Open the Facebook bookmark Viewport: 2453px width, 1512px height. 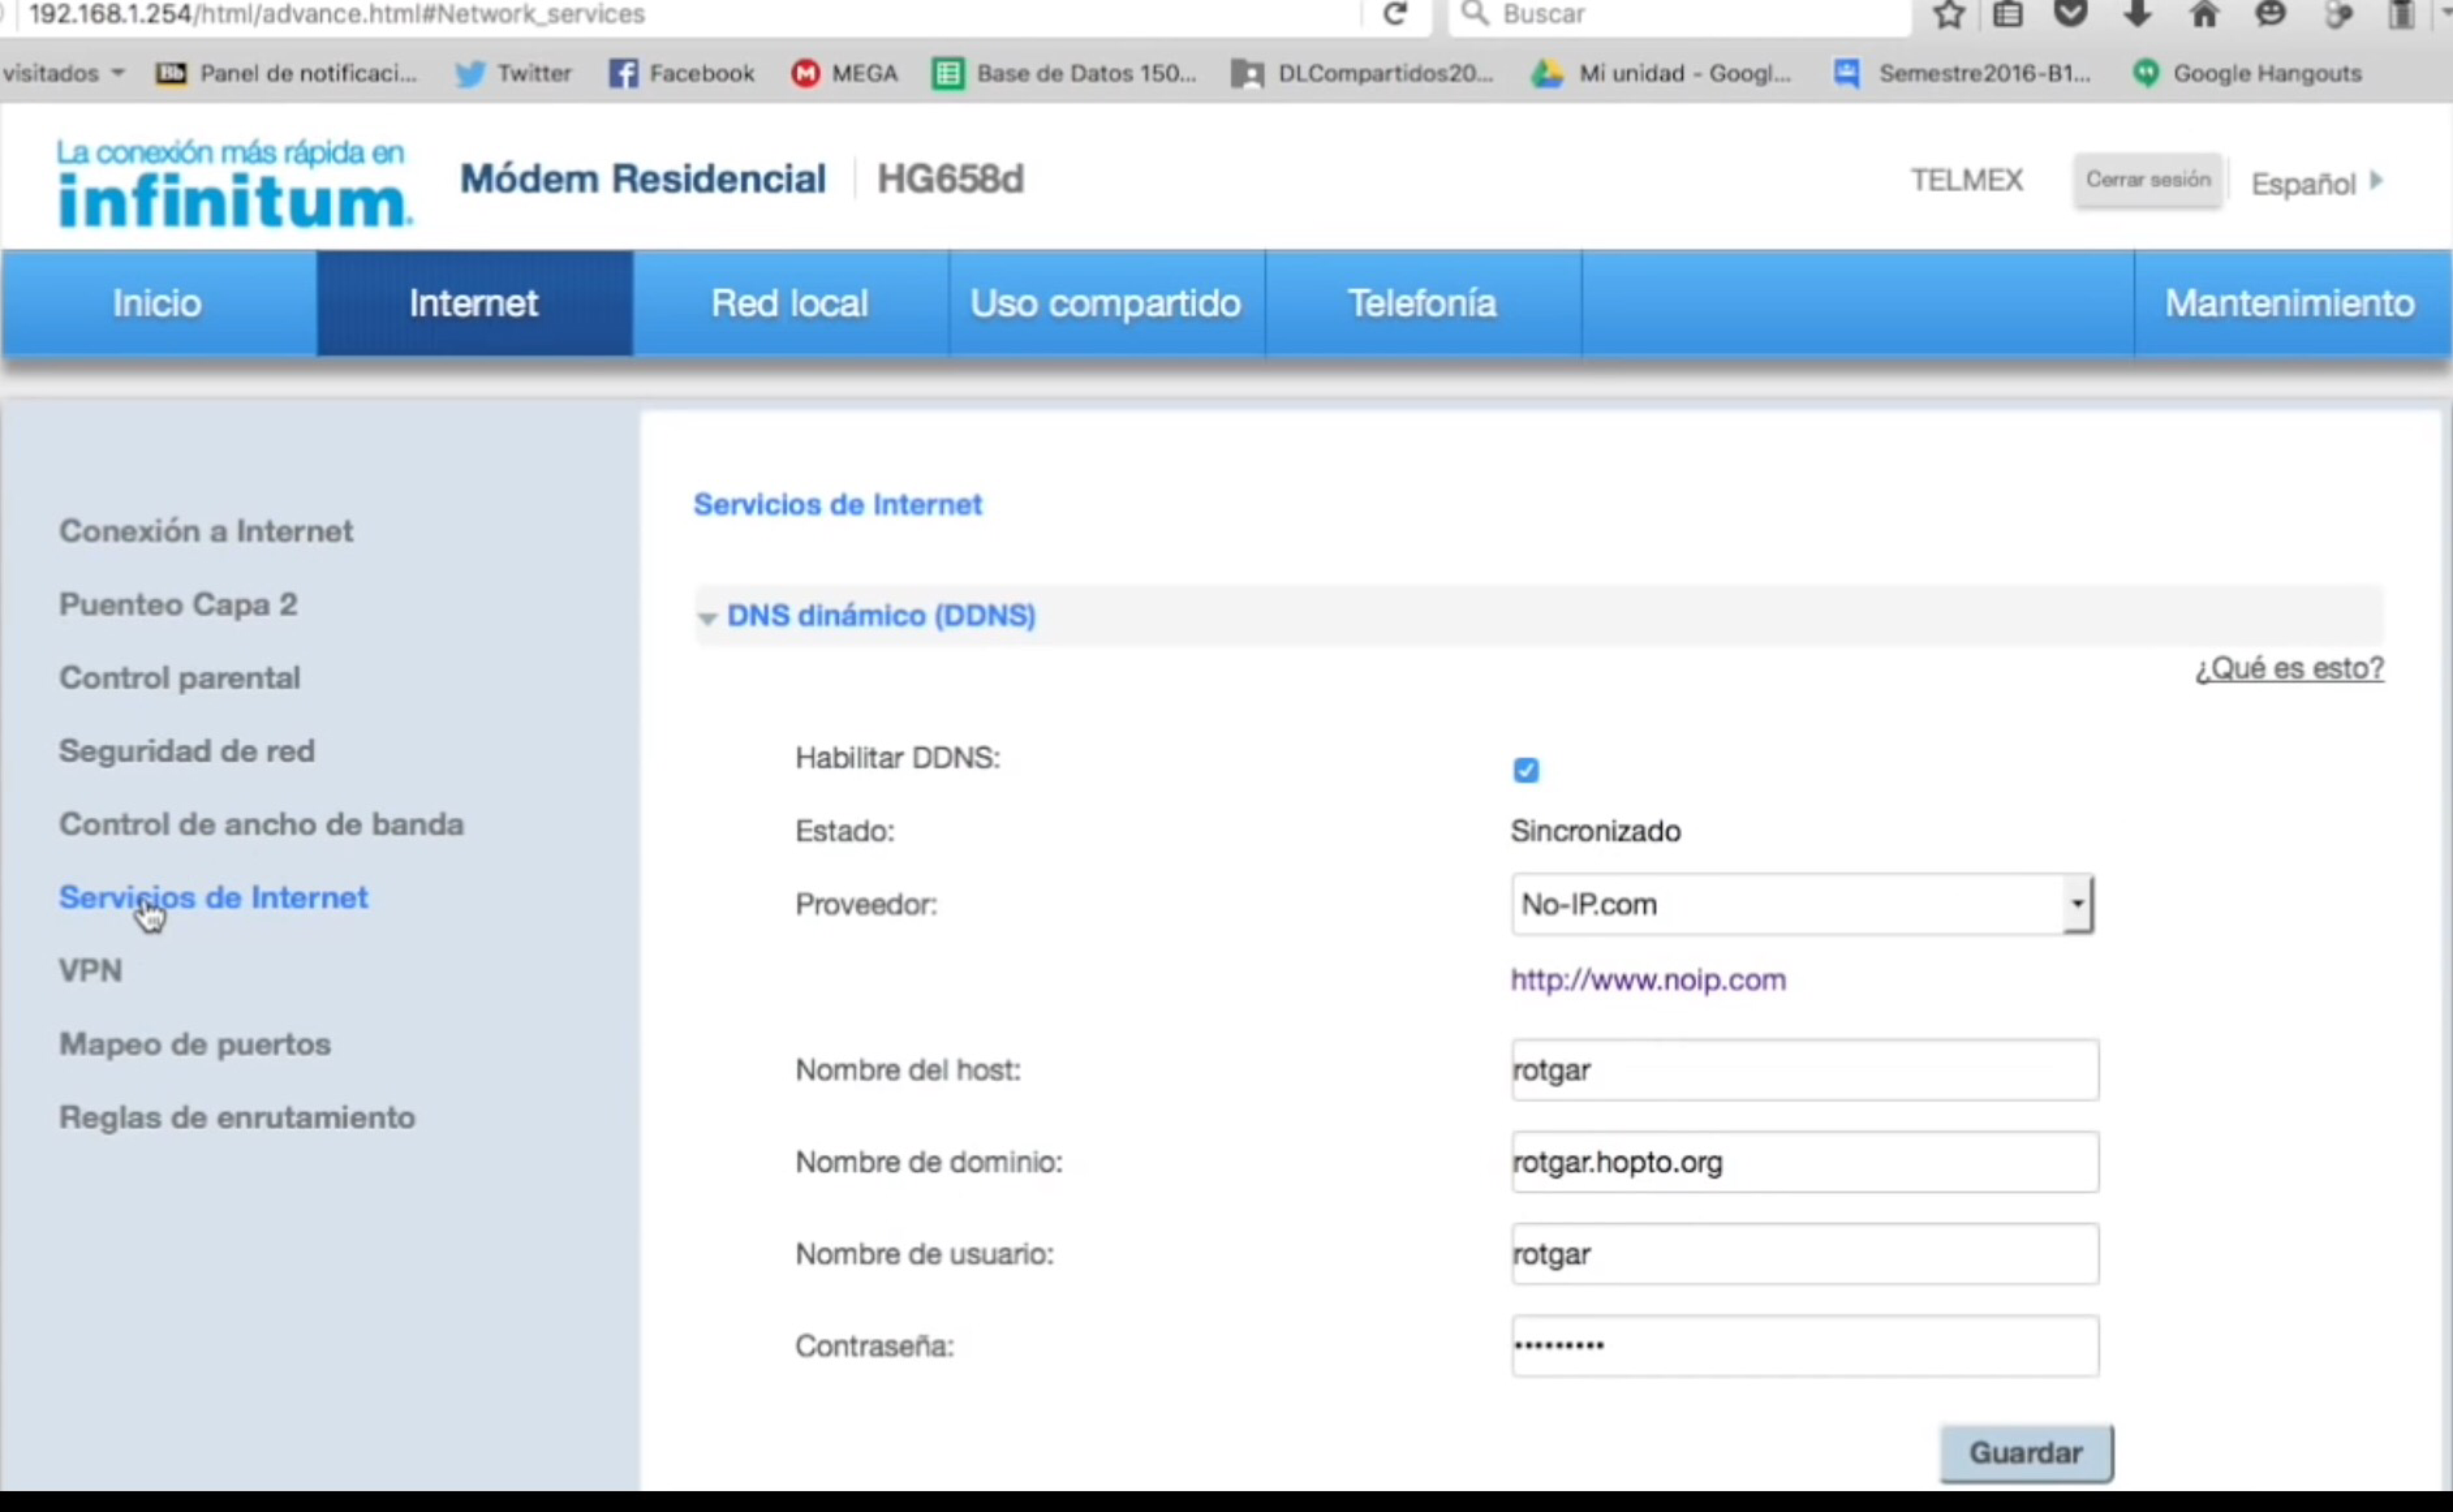(x=682, y=73)
